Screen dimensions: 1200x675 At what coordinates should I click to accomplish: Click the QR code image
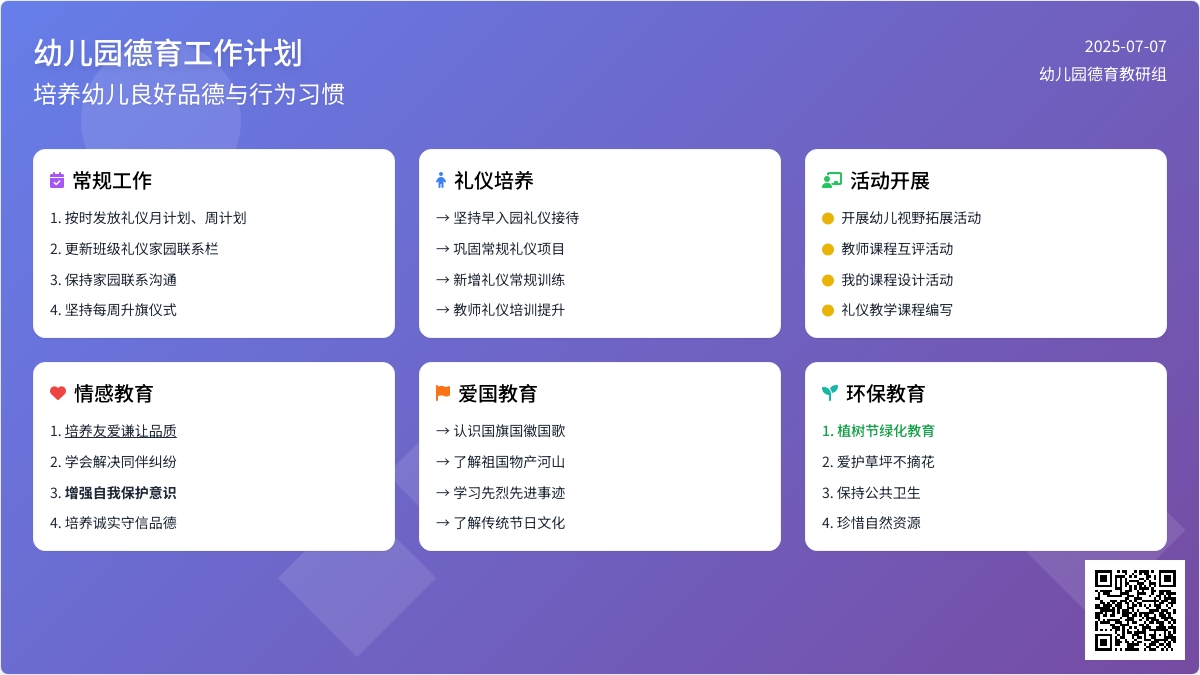1135,610
